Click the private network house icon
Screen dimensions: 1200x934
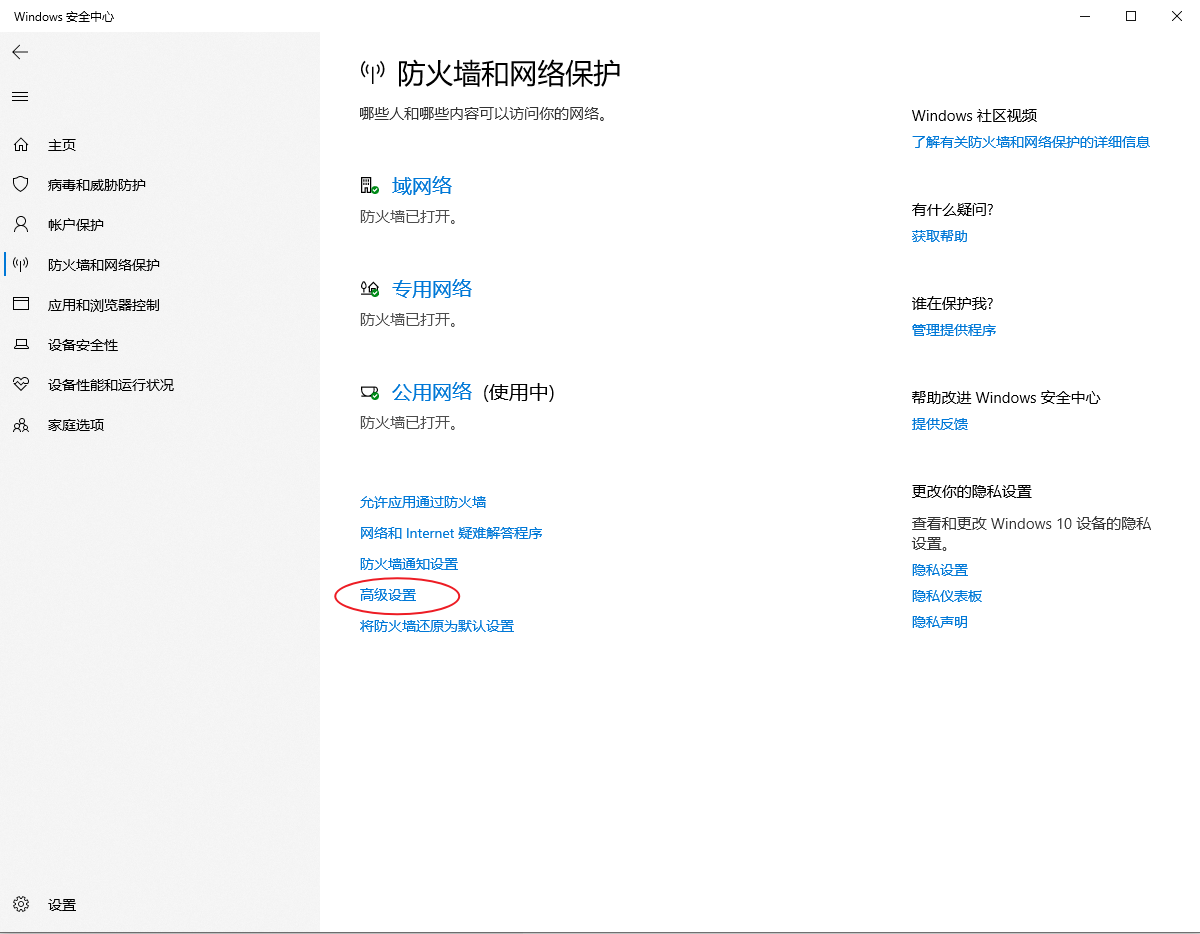[x=370, y=289]
